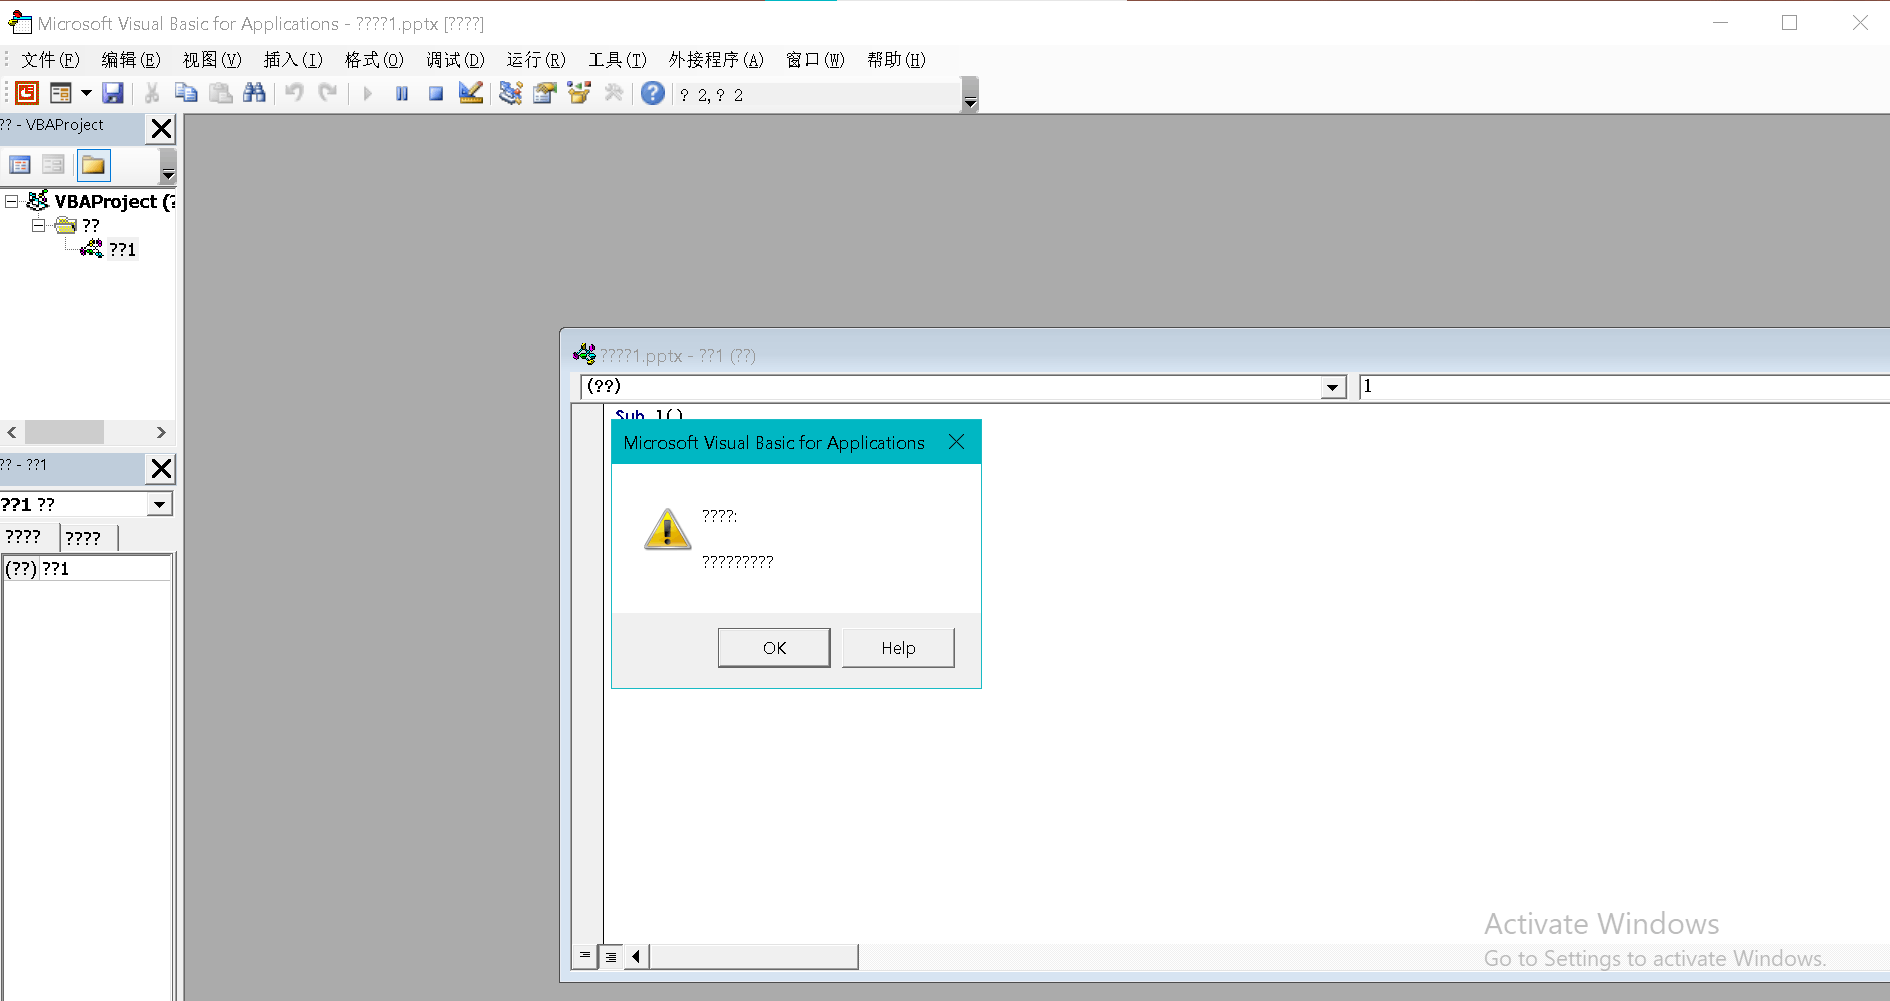Collapse the ?? folder under VBAProject
Image resolution: width=1890 pixels, height=1001 pixels.
[x=38, y=225]
